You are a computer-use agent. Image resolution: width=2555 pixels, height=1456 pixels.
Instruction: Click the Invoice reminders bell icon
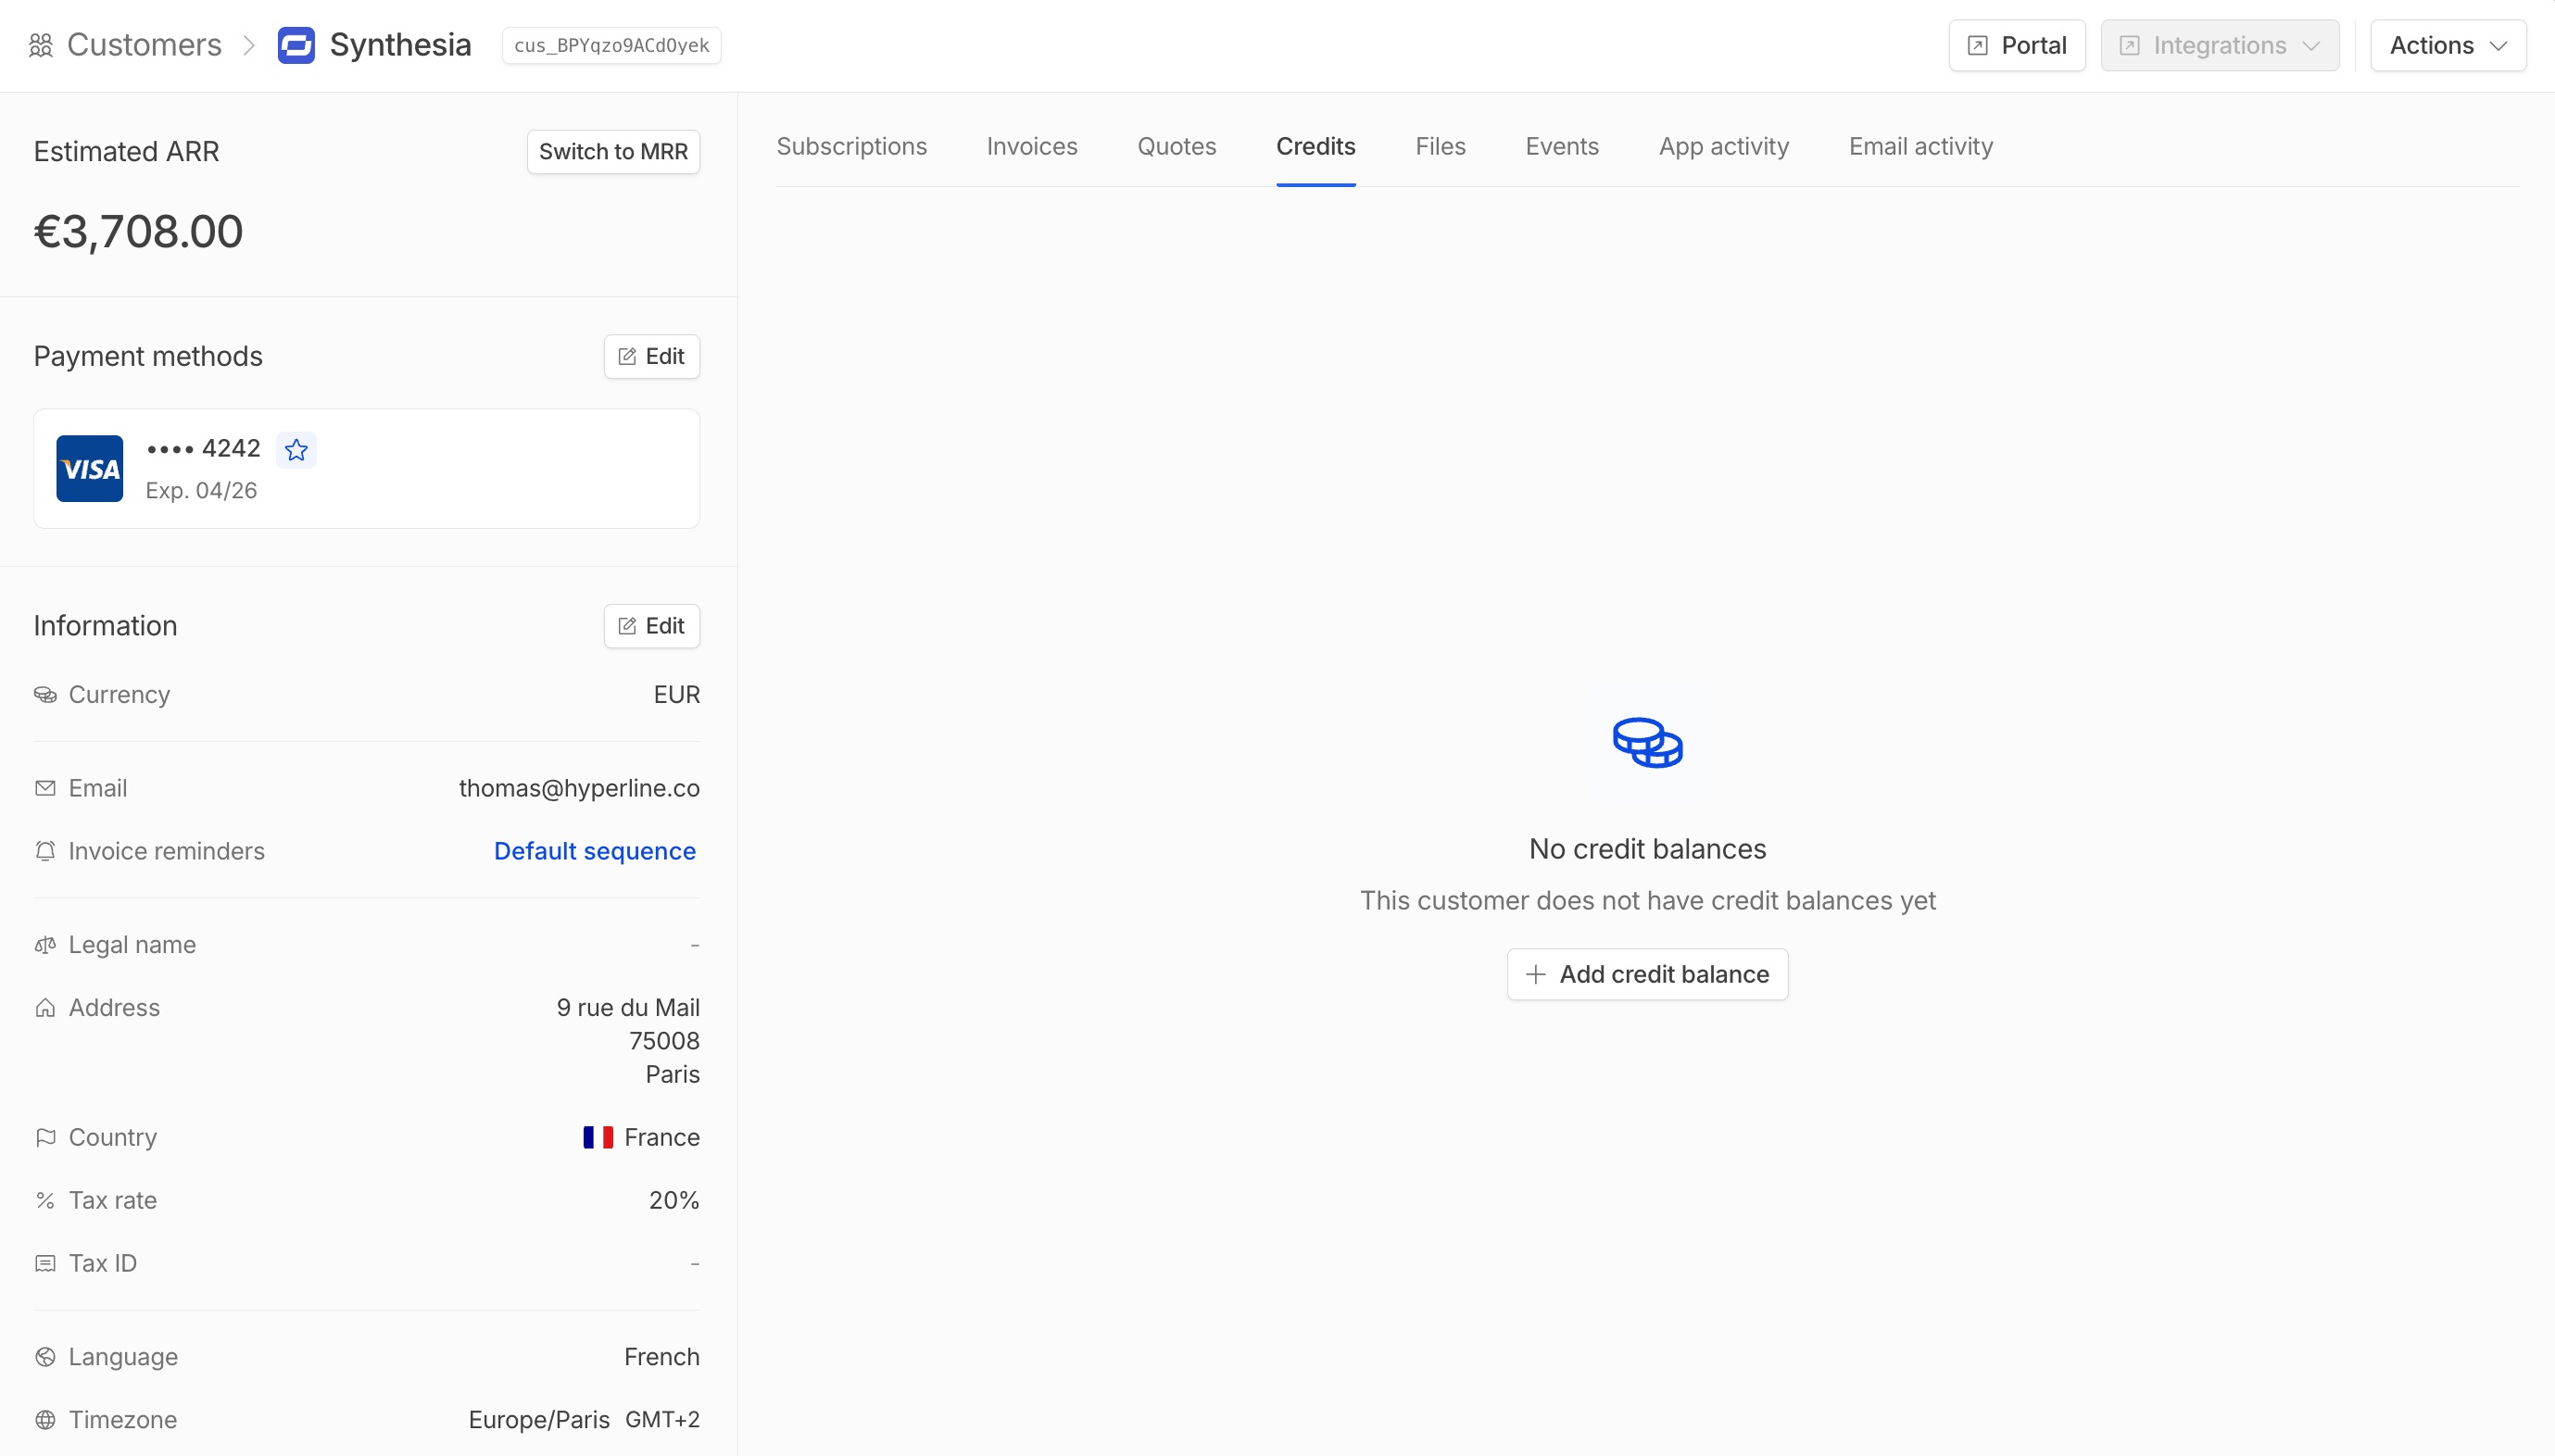pos(45,851)
